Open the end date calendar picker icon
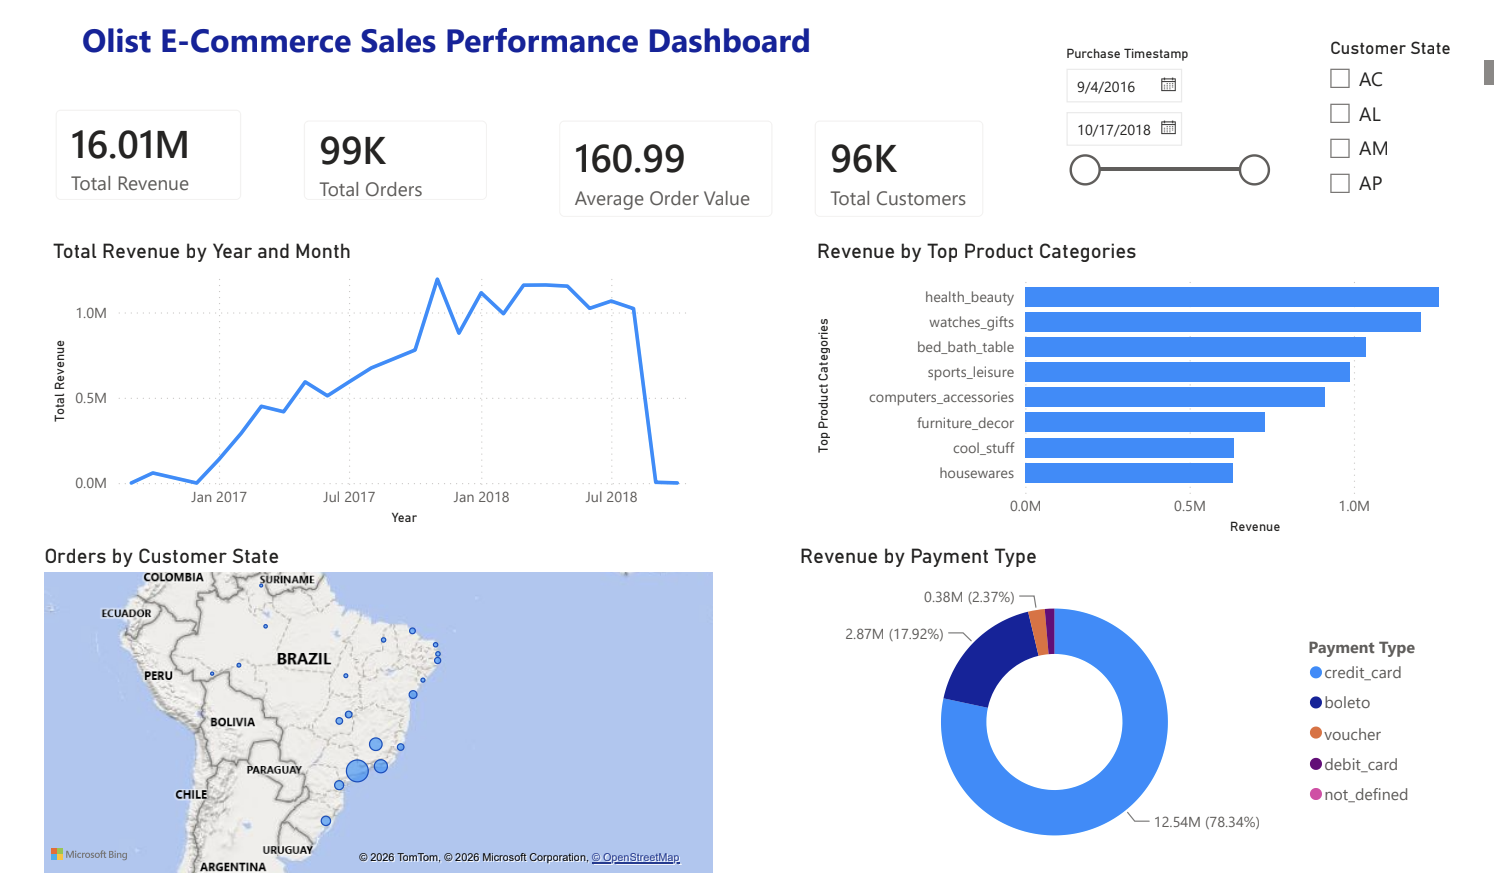 coord(1168,128)
